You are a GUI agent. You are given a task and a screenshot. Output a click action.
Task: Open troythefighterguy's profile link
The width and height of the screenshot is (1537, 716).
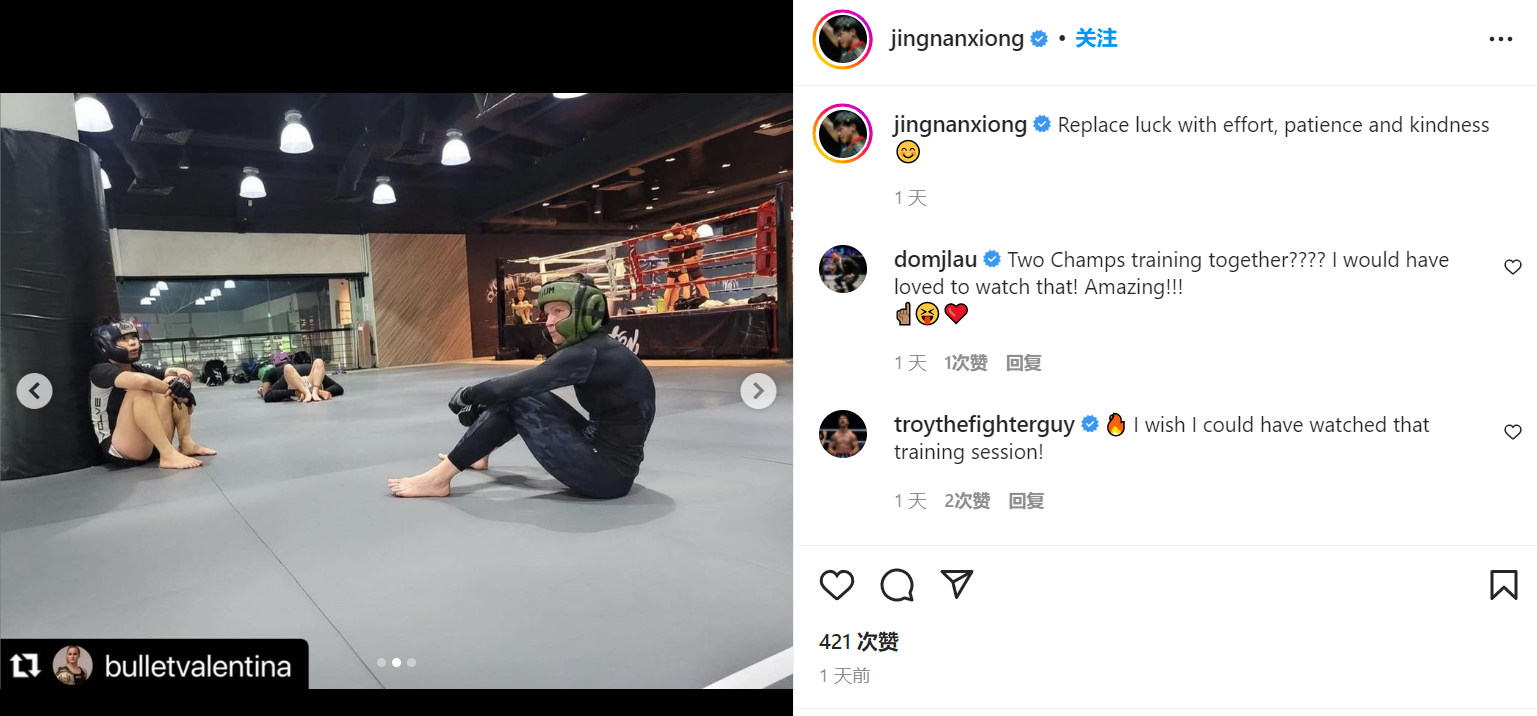984,425
